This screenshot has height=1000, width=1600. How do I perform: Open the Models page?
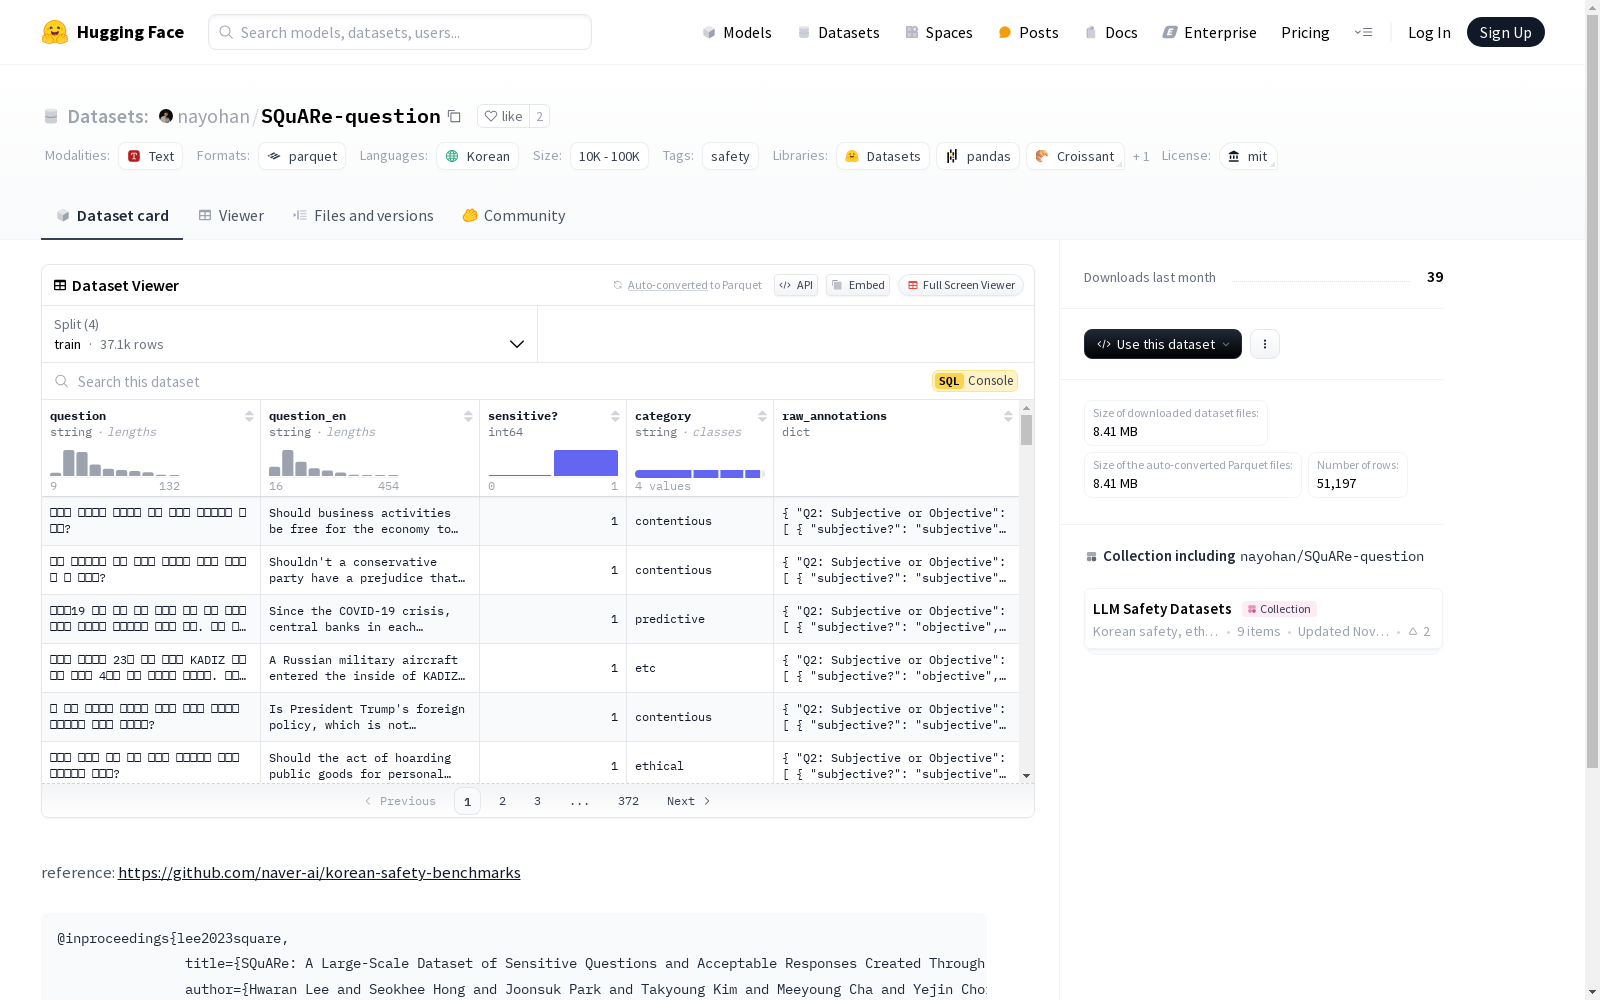[737, 32]
